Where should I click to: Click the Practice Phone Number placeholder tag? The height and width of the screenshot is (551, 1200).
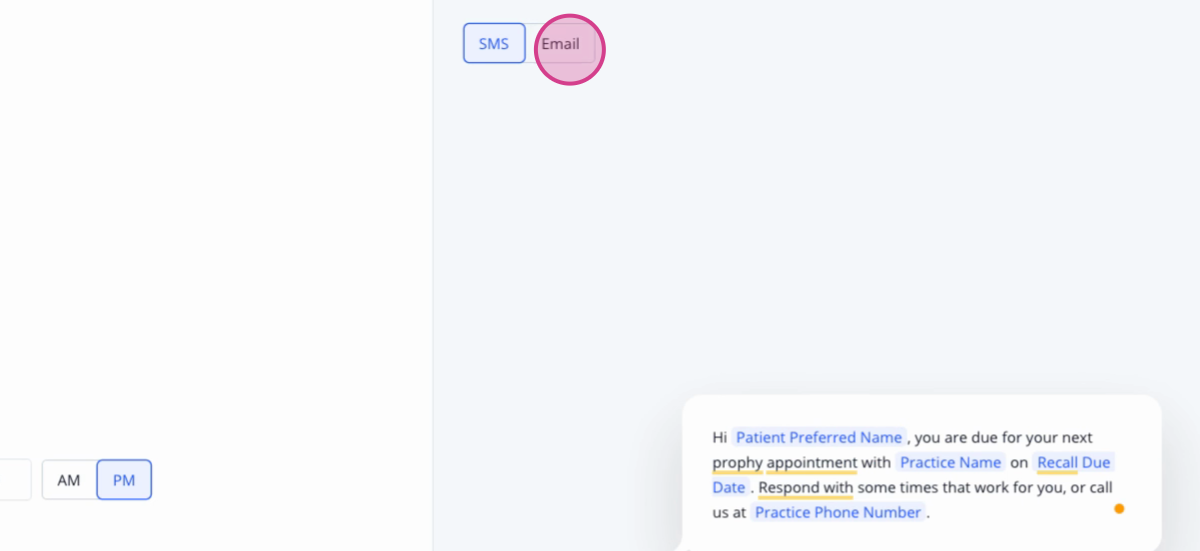pyautogui.click(x=838, y=512)
